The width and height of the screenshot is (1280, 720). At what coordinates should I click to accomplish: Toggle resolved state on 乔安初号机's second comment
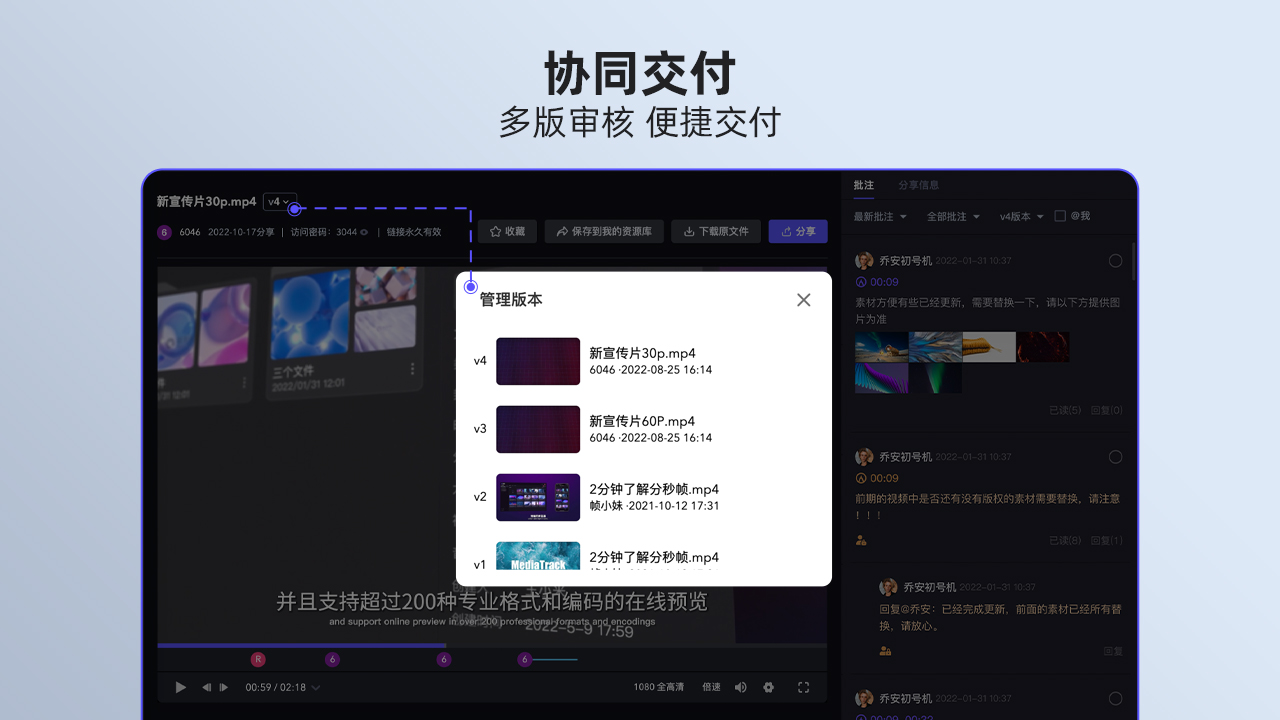pyautogui.click(x=1115, y=456)
